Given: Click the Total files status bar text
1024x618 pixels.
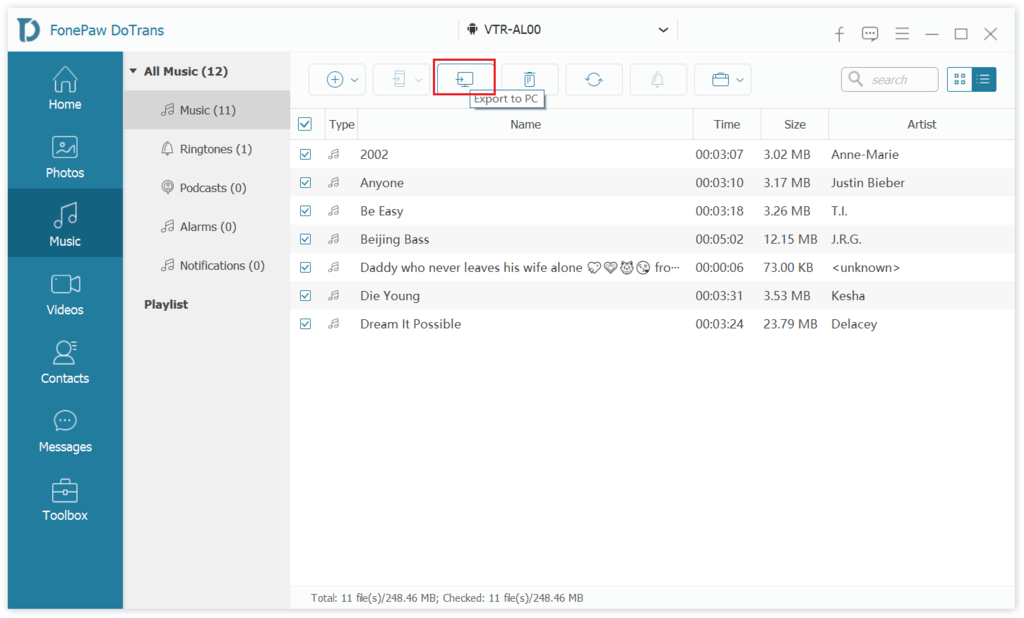Looking at the screenshot, I should click(x=447, y=598).
